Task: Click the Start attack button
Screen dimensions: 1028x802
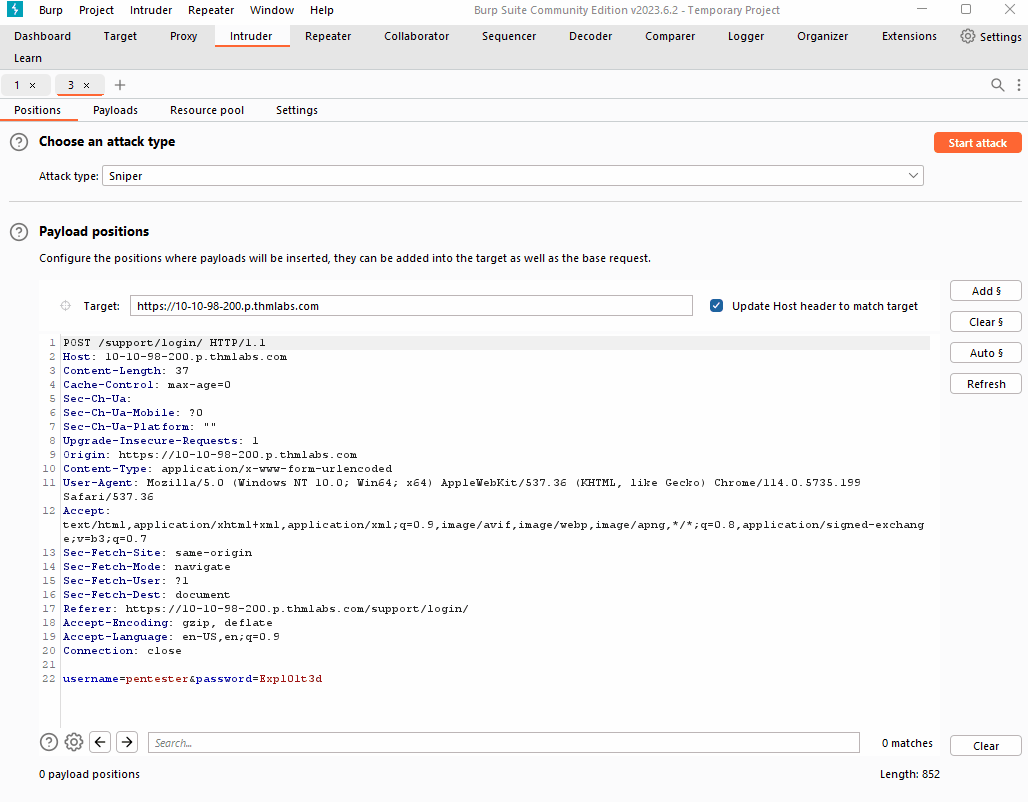Action: (x=977, y=142)
